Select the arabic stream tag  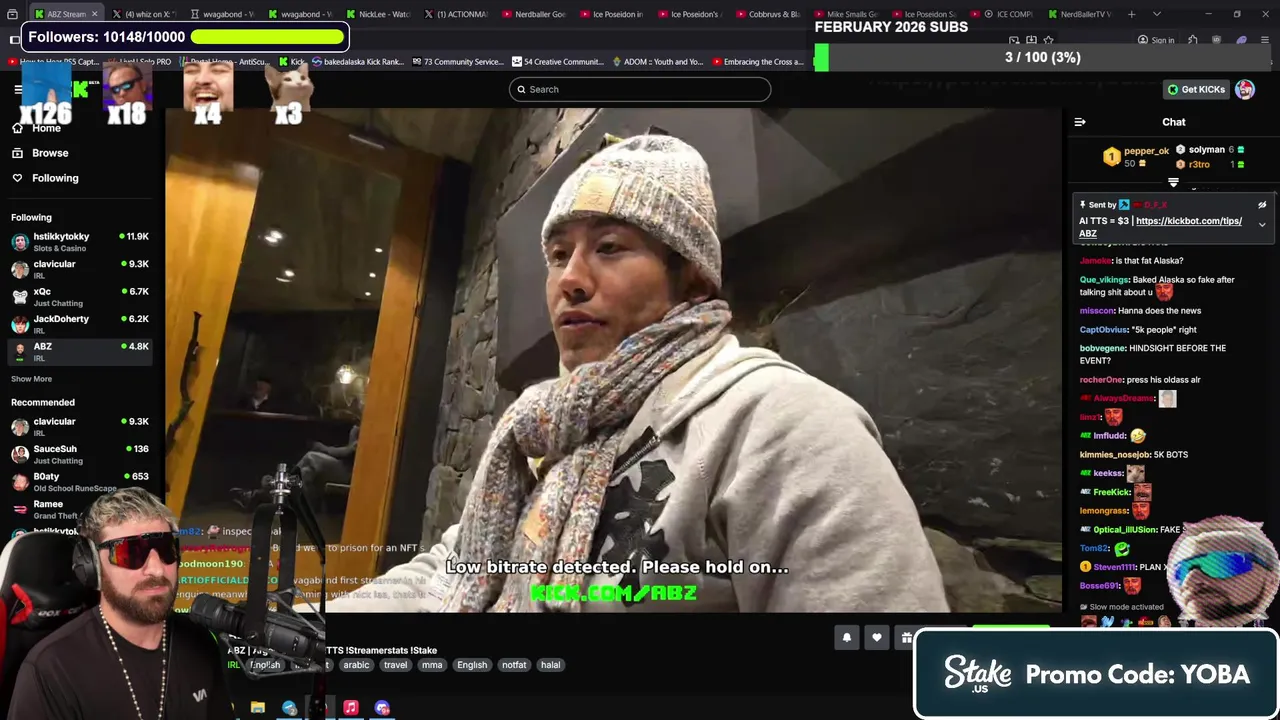point(356,665)
